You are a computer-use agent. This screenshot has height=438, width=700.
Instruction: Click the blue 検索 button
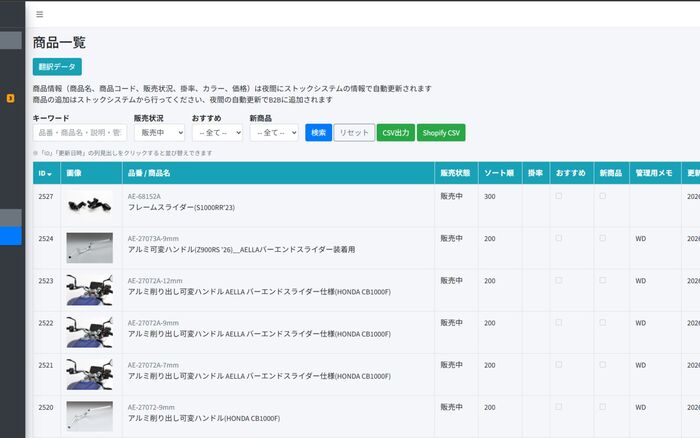point(318,133)
